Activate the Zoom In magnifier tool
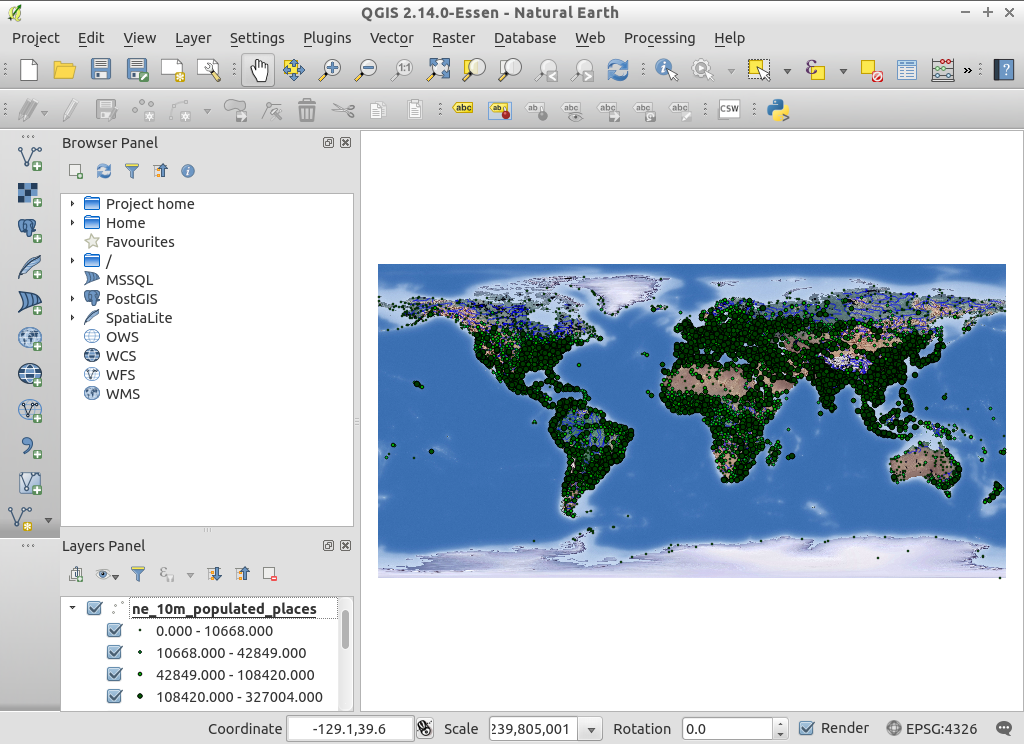This screenshot has width=1024, height=744. click(330, 70)
